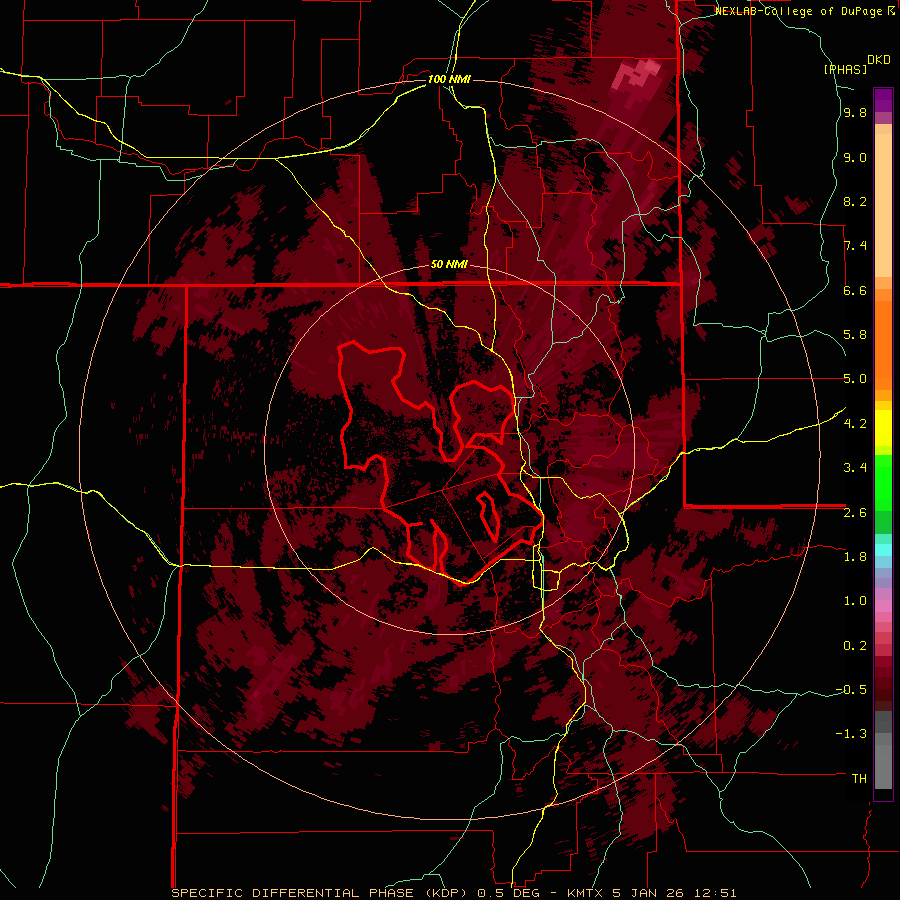Select the -0.5 scale value
The width and height of the screenshot is (900, 900).
[851, 690]
